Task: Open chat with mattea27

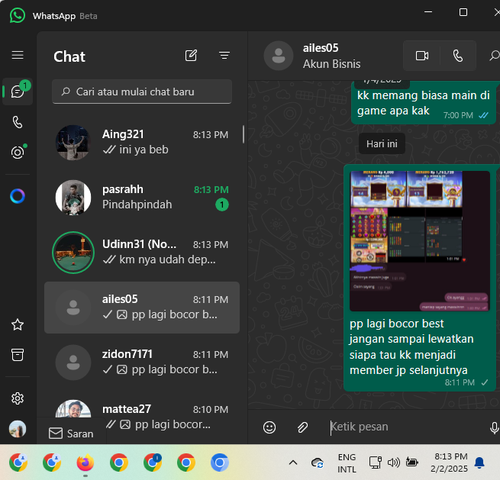Action: 142,417
